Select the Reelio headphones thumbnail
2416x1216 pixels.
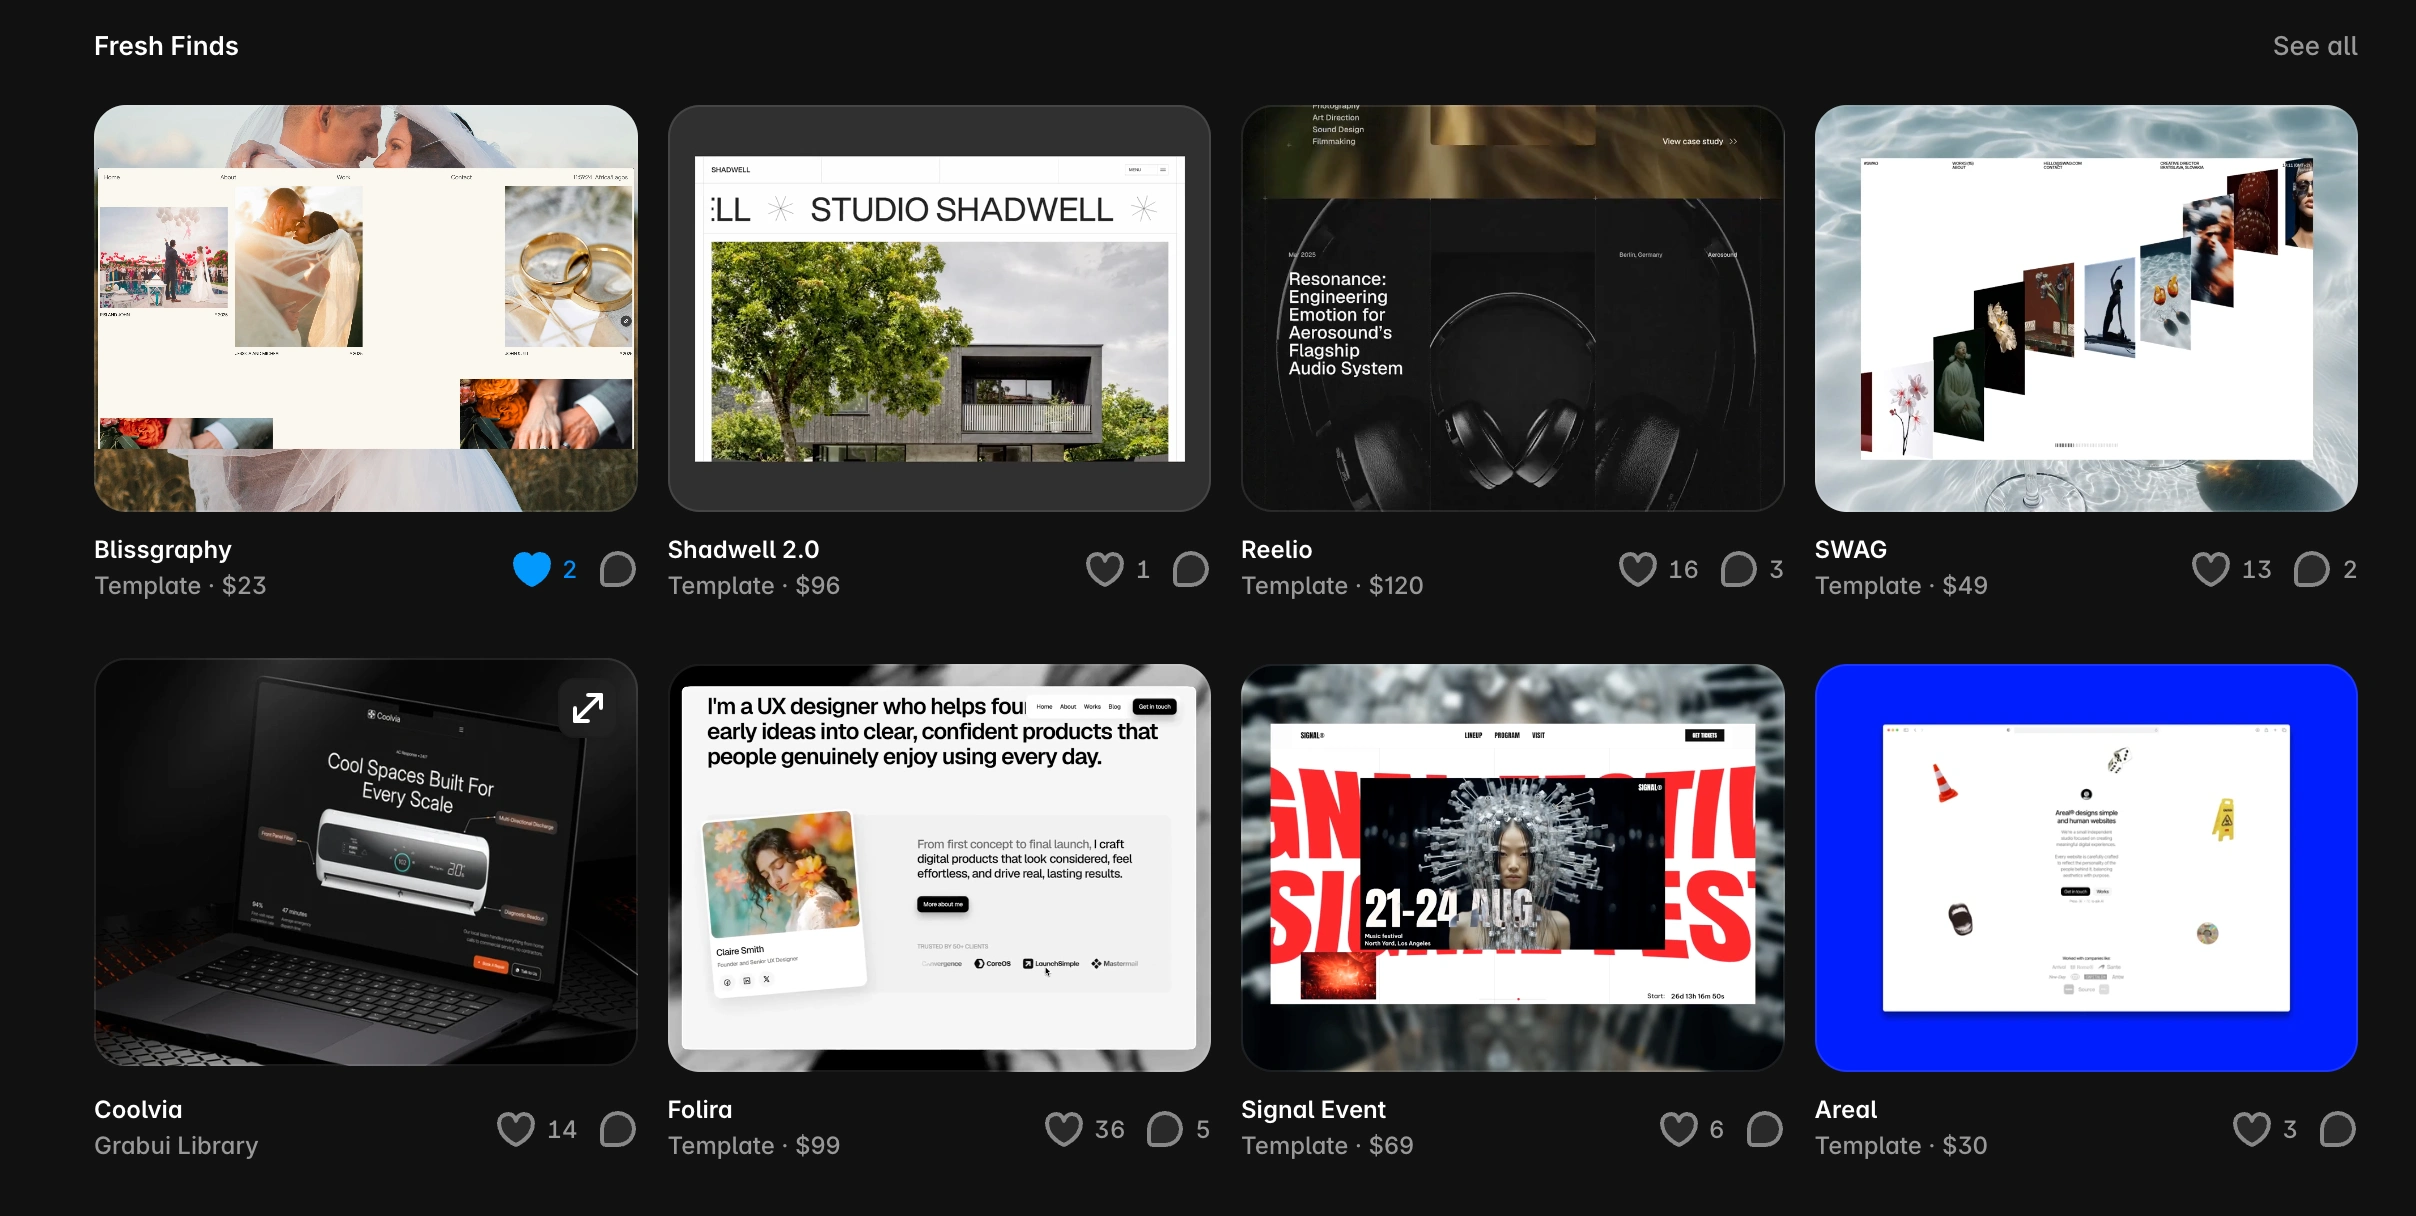(1513, 309)
